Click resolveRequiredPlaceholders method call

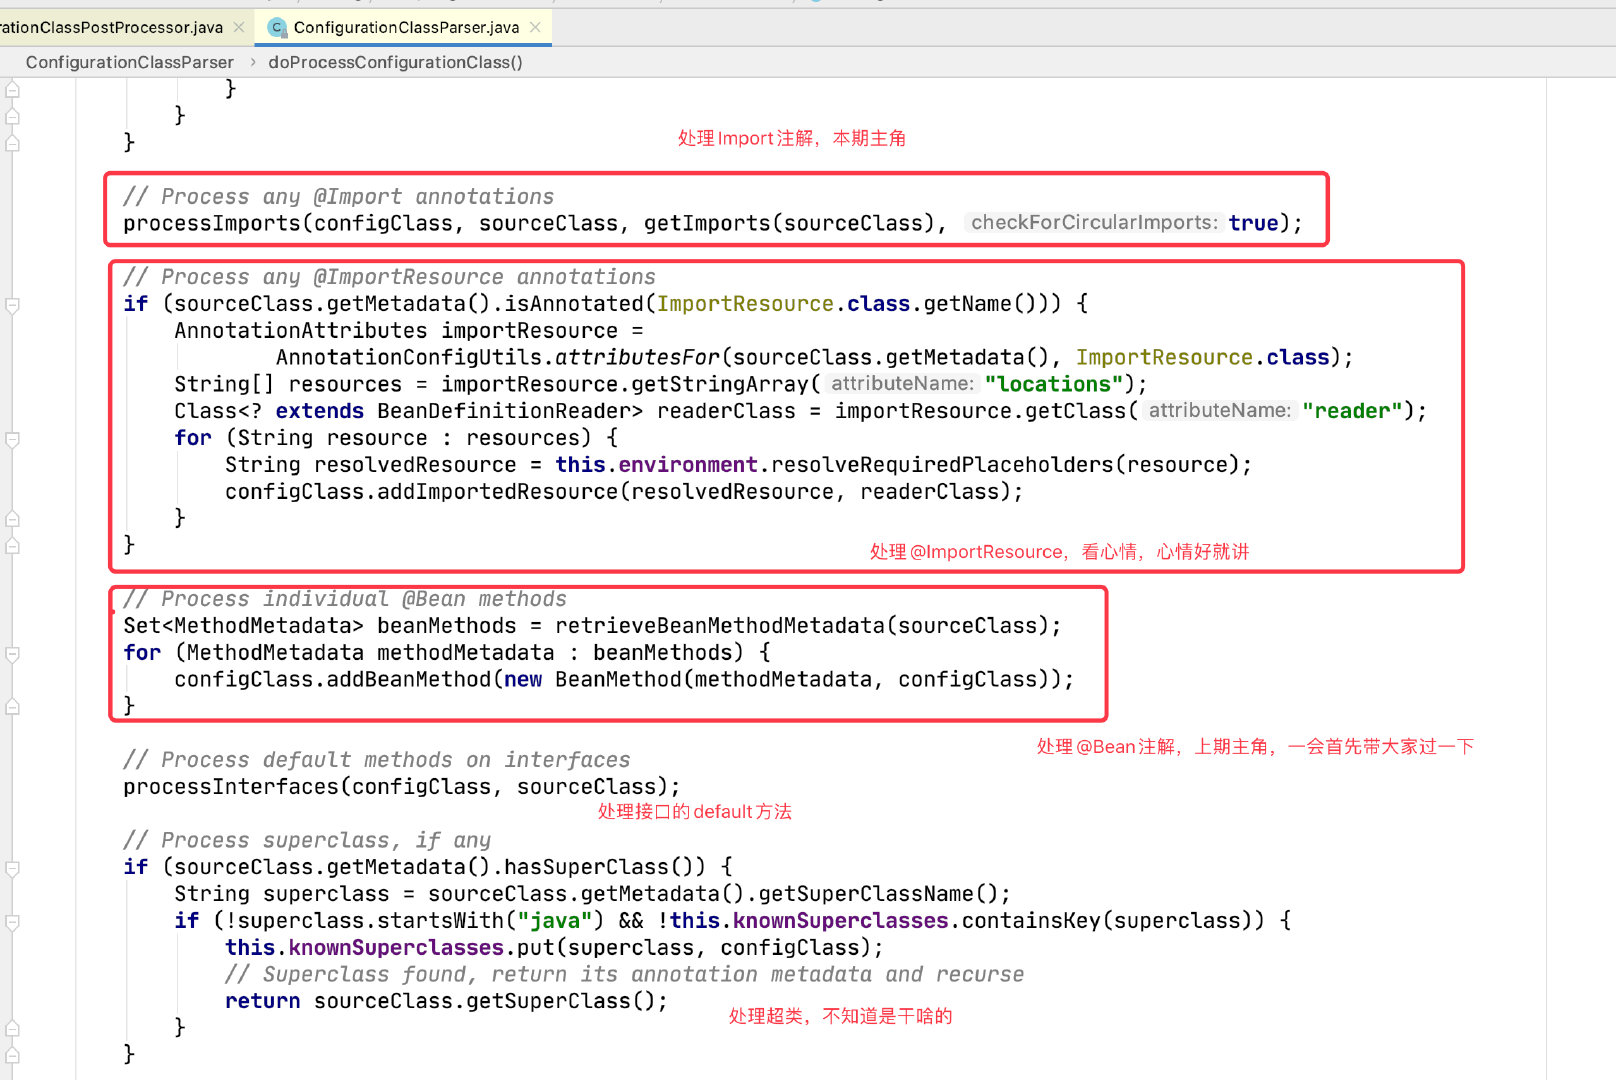pos(942,465)
